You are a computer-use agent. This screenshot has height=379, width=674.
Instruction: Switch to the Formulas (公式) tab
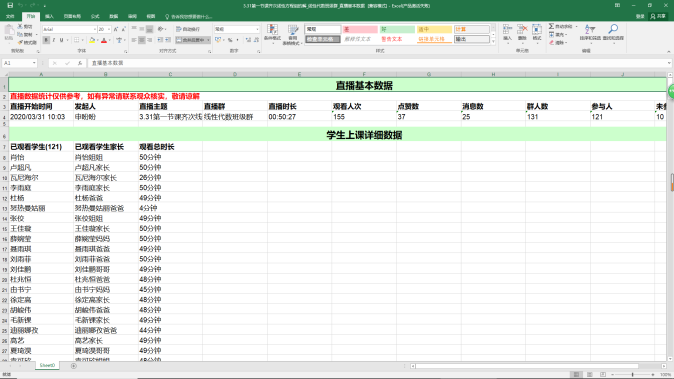pos(95,16)
